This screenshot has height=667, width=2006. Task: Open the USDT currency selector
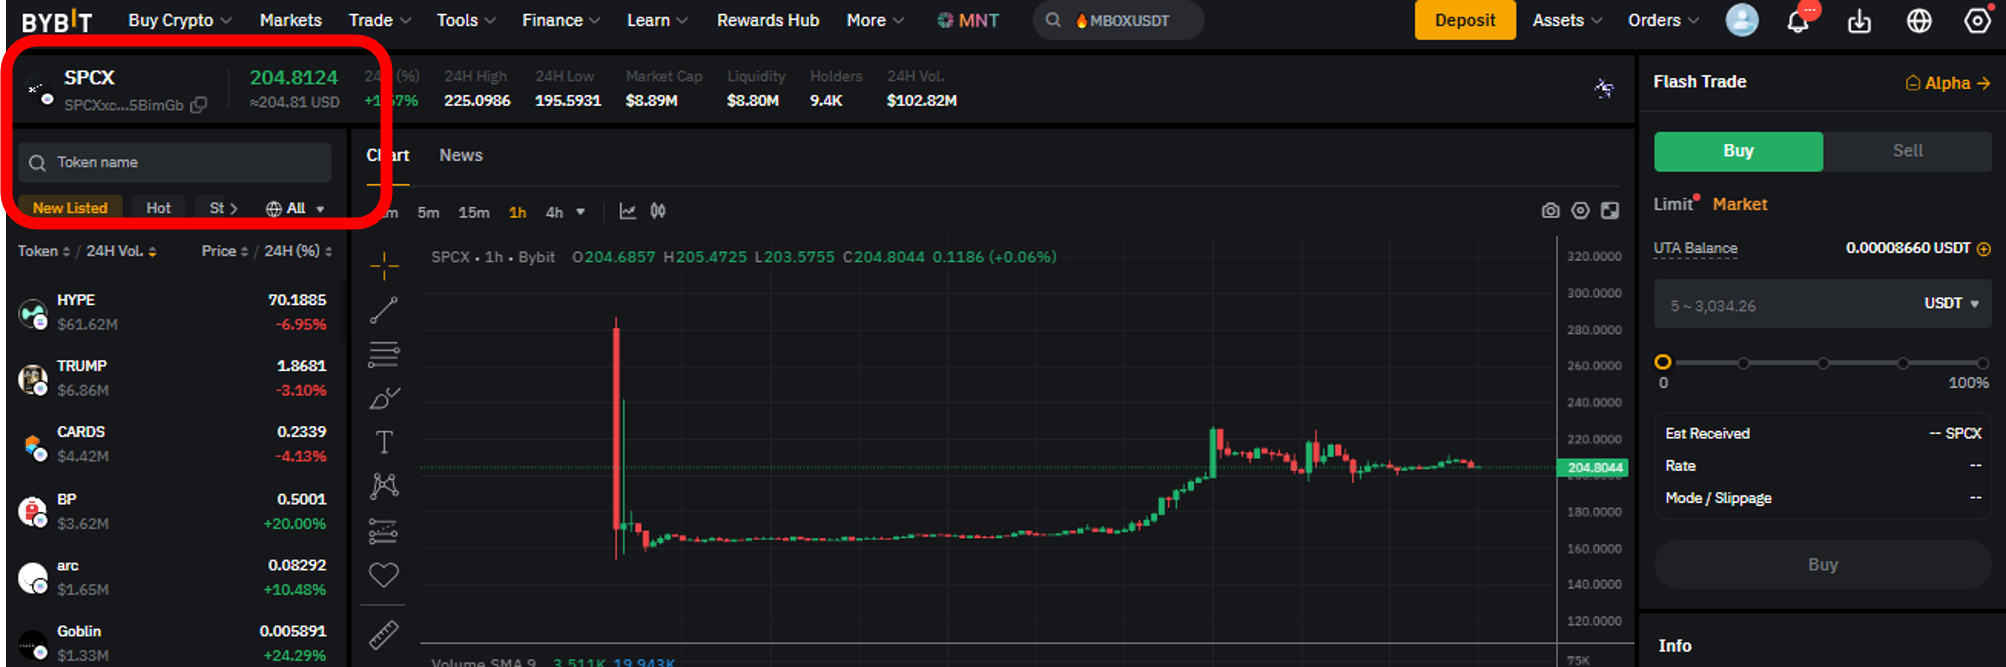[1952, 303]
